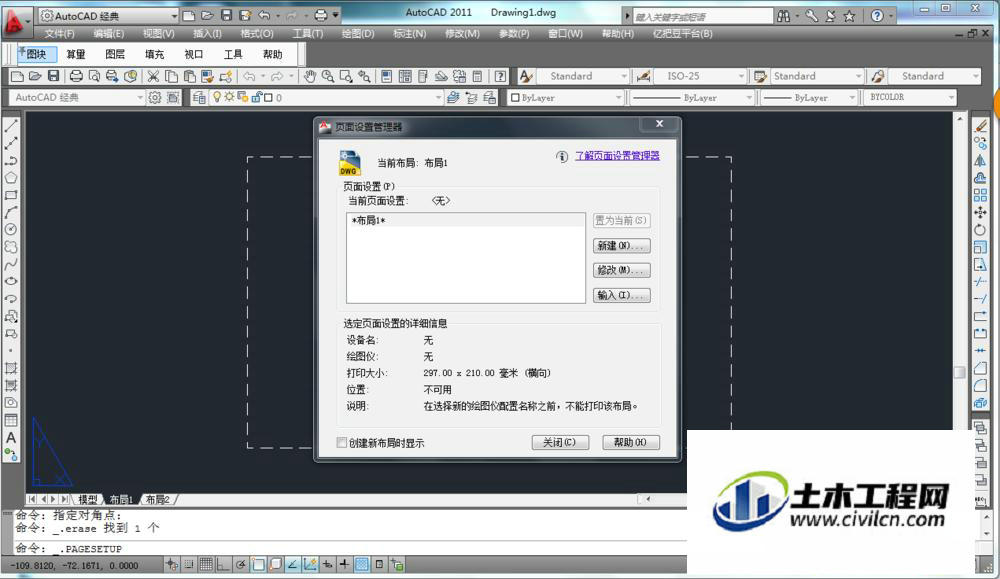This screenshot has width=1000, height=579.
Task: Open the ISO-25 dimension style dropdown
Action: click(700, 77)
